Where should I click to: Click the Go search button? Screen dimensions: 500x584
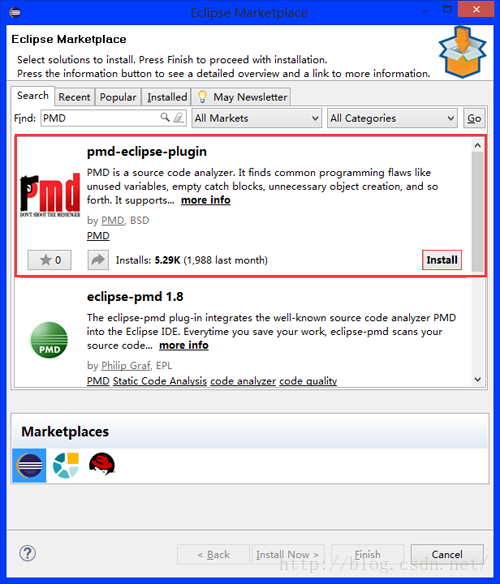point(474,118)
